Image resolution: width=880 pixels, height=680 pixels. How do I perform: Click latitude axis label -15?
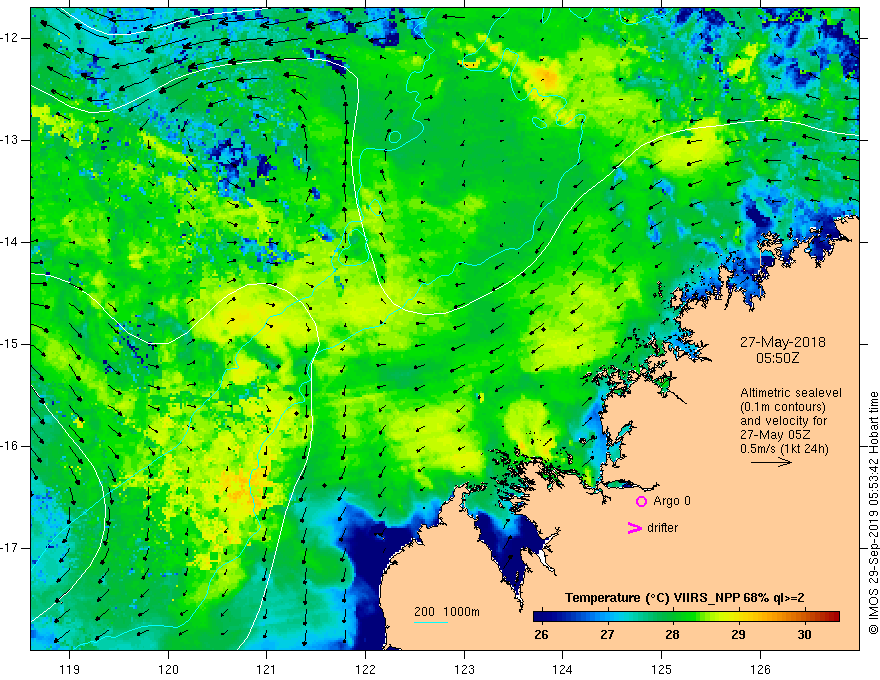[10, 344]
